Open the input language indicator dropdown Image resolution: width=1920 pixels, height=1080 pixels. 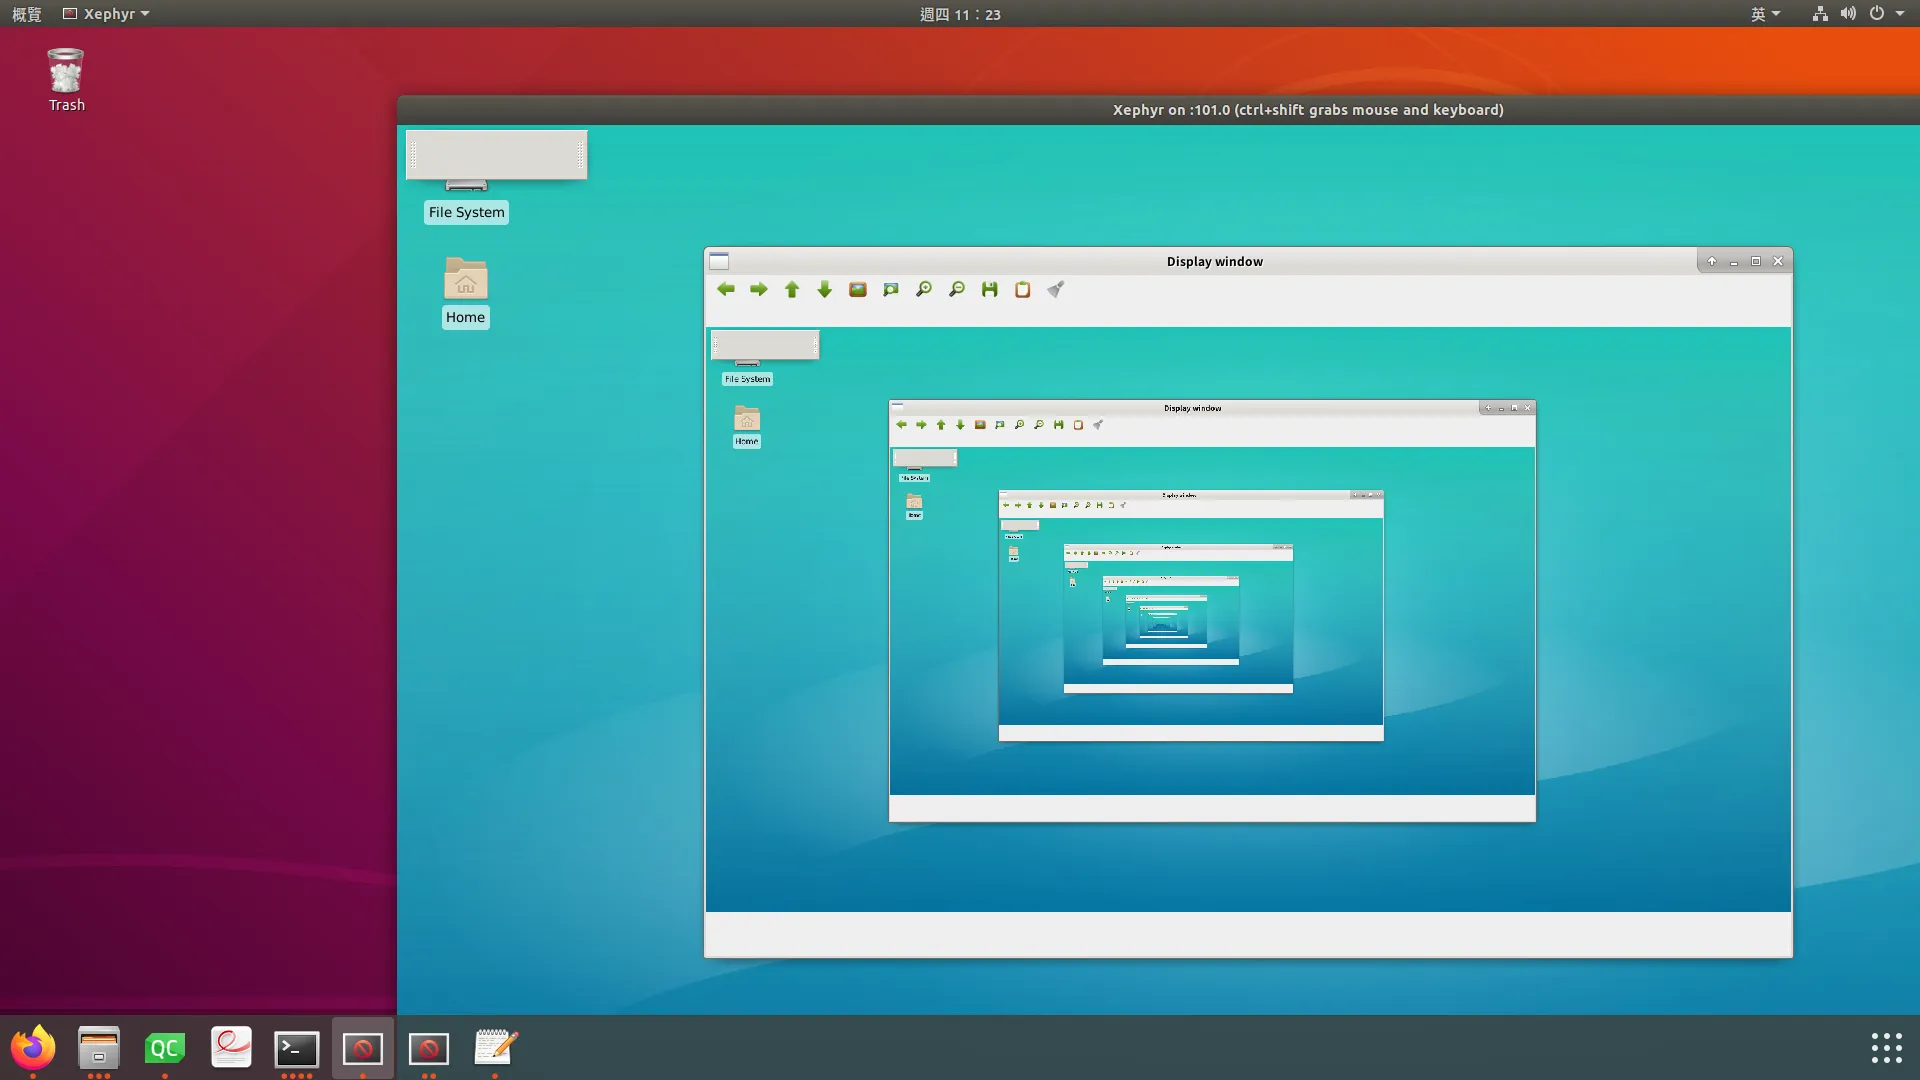1765,14
